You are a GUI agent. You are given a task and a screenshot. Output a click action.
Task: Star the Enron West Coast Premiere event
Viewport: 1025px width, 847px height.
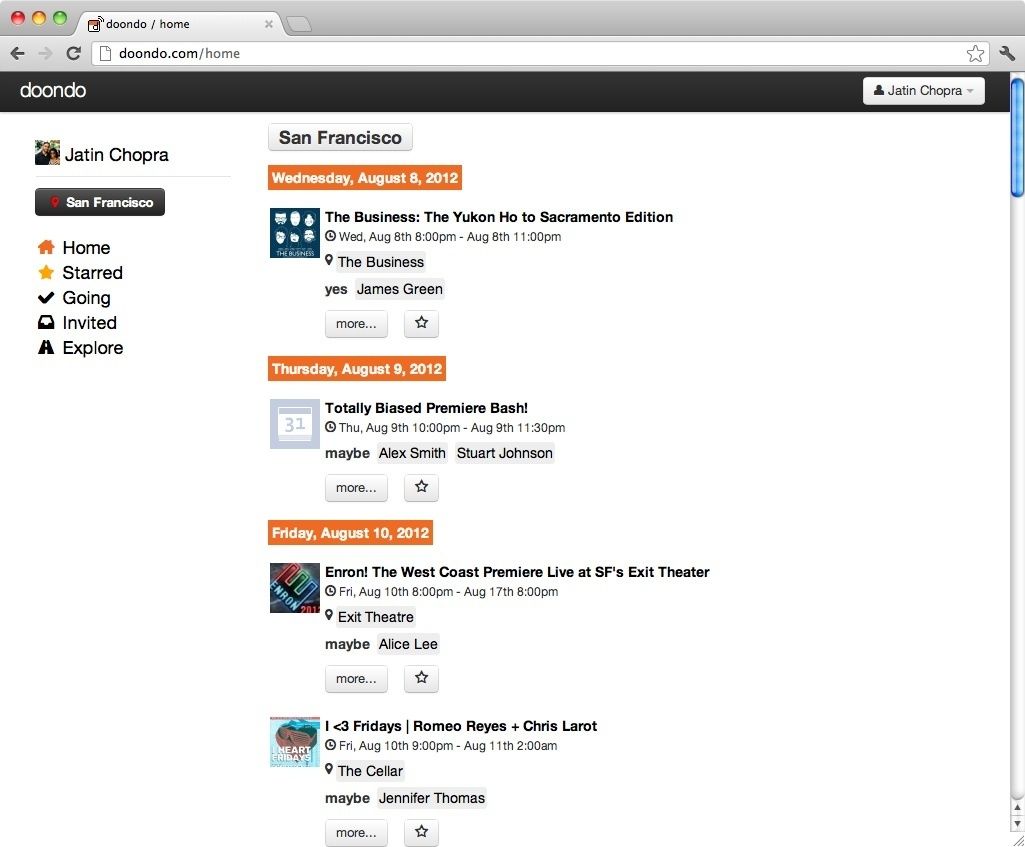click(421, 678)
